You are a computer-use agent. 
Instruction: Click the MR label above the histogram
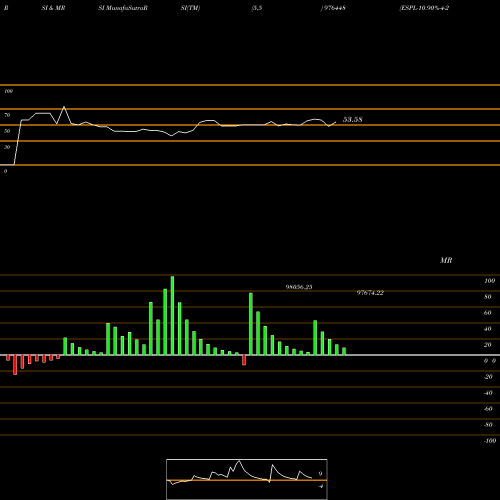pyautogui.click(x=446, y=260)
